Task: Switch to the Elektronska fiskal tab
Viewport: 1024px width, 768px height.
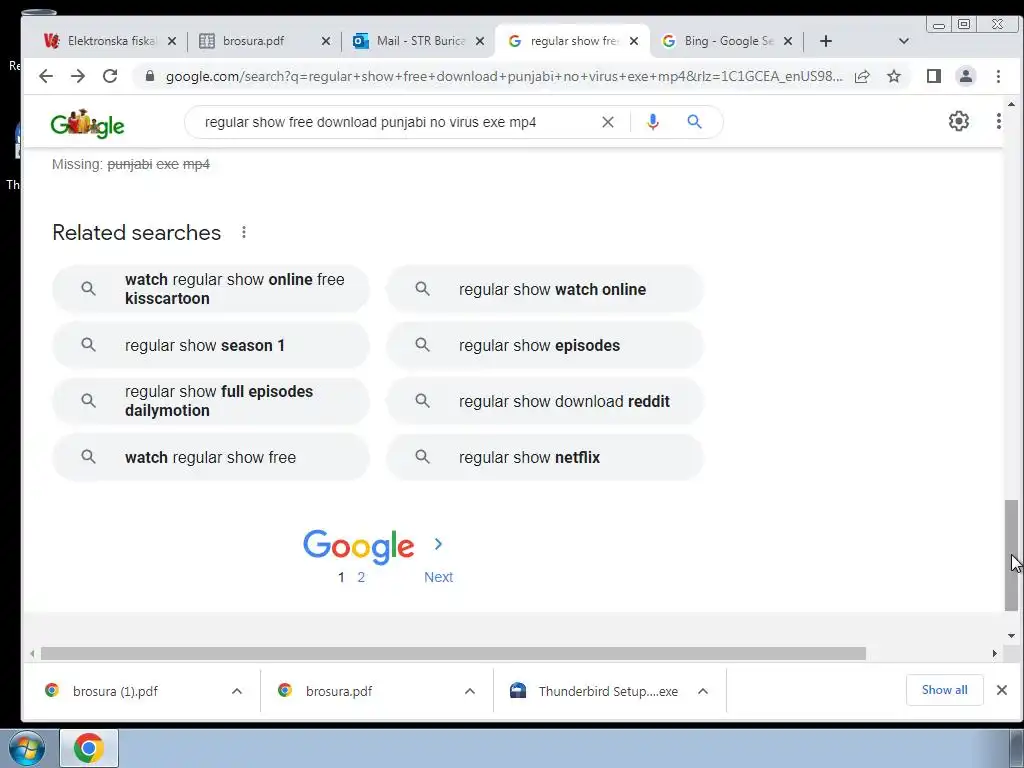Action: [x=110, y=41]
